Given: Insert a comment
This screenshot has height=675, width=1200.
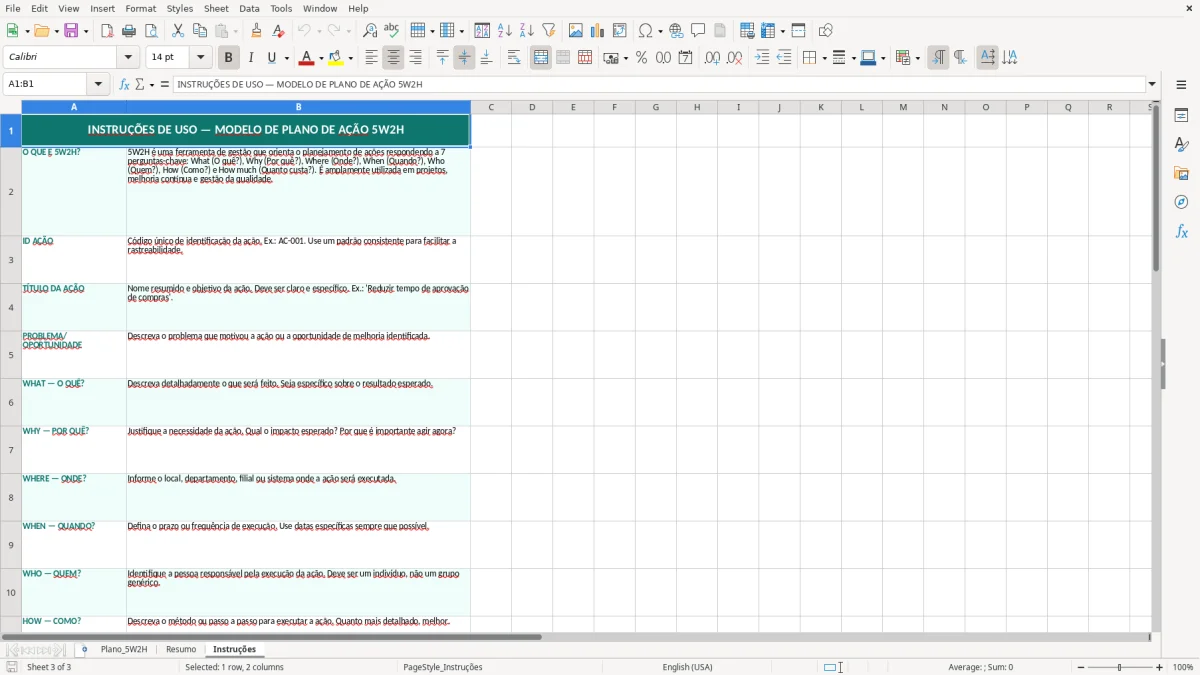Looking at the screenshot, I should click(698, 31).
